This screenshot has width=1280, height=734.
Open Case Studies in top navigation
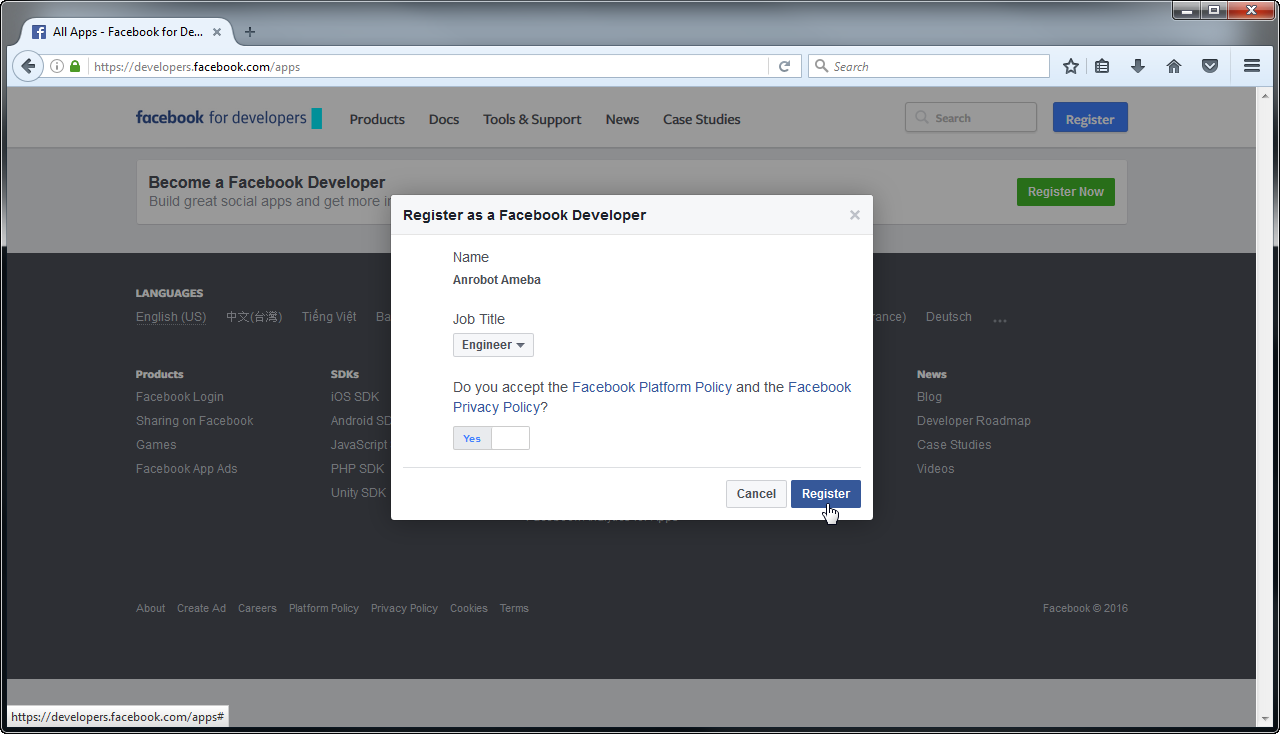(702, 119)
